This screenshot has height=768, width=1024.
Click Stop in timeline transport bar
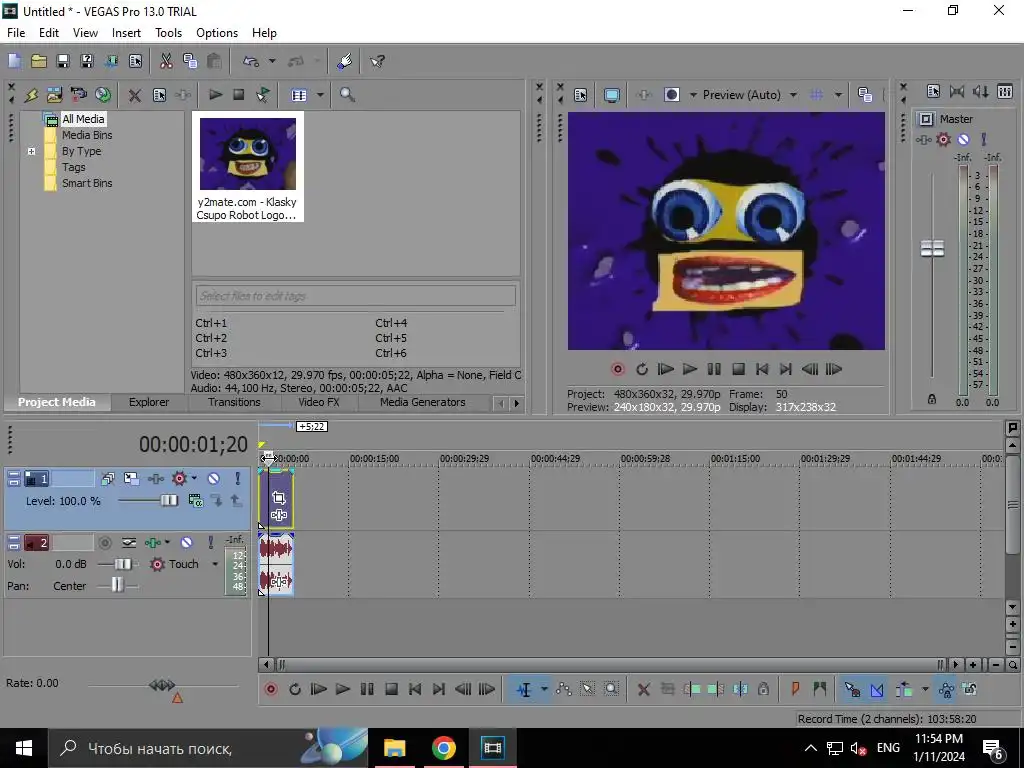391,690
